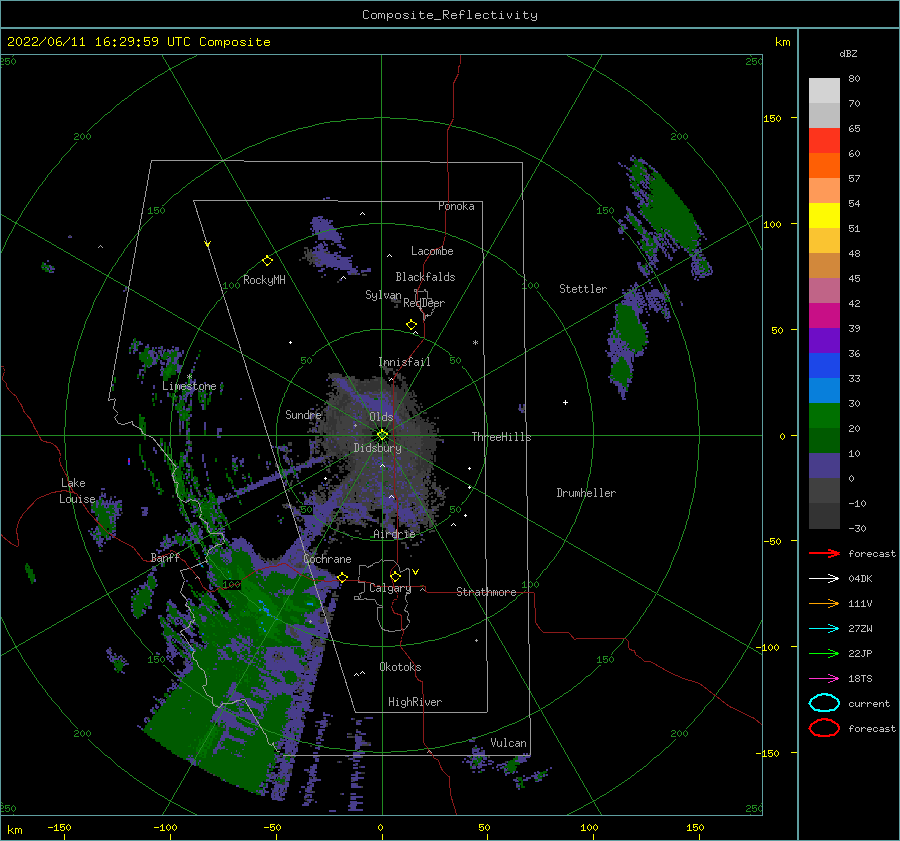The height and width of the screenshot is (841, 900).
Task: Select the Drumheller label
Action: (586, 493)
